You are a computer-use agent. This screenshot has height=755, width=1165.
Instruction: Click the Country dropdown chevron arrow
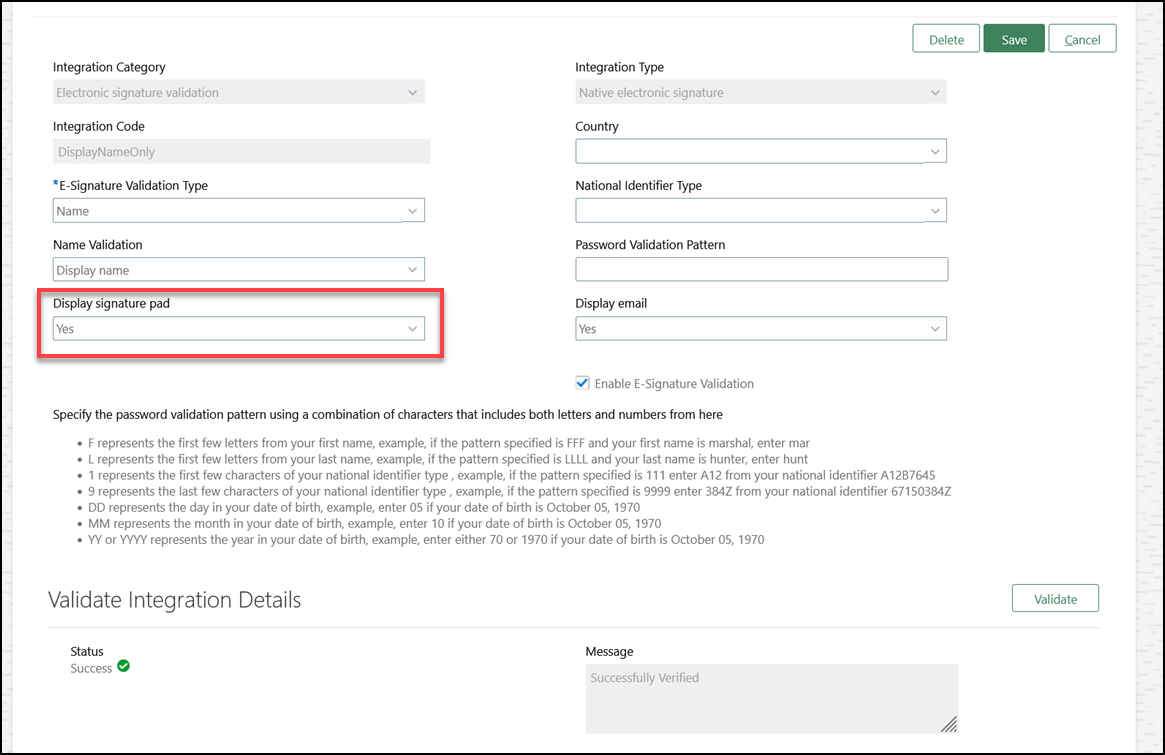pyautogui.click(x=936, y=150)
